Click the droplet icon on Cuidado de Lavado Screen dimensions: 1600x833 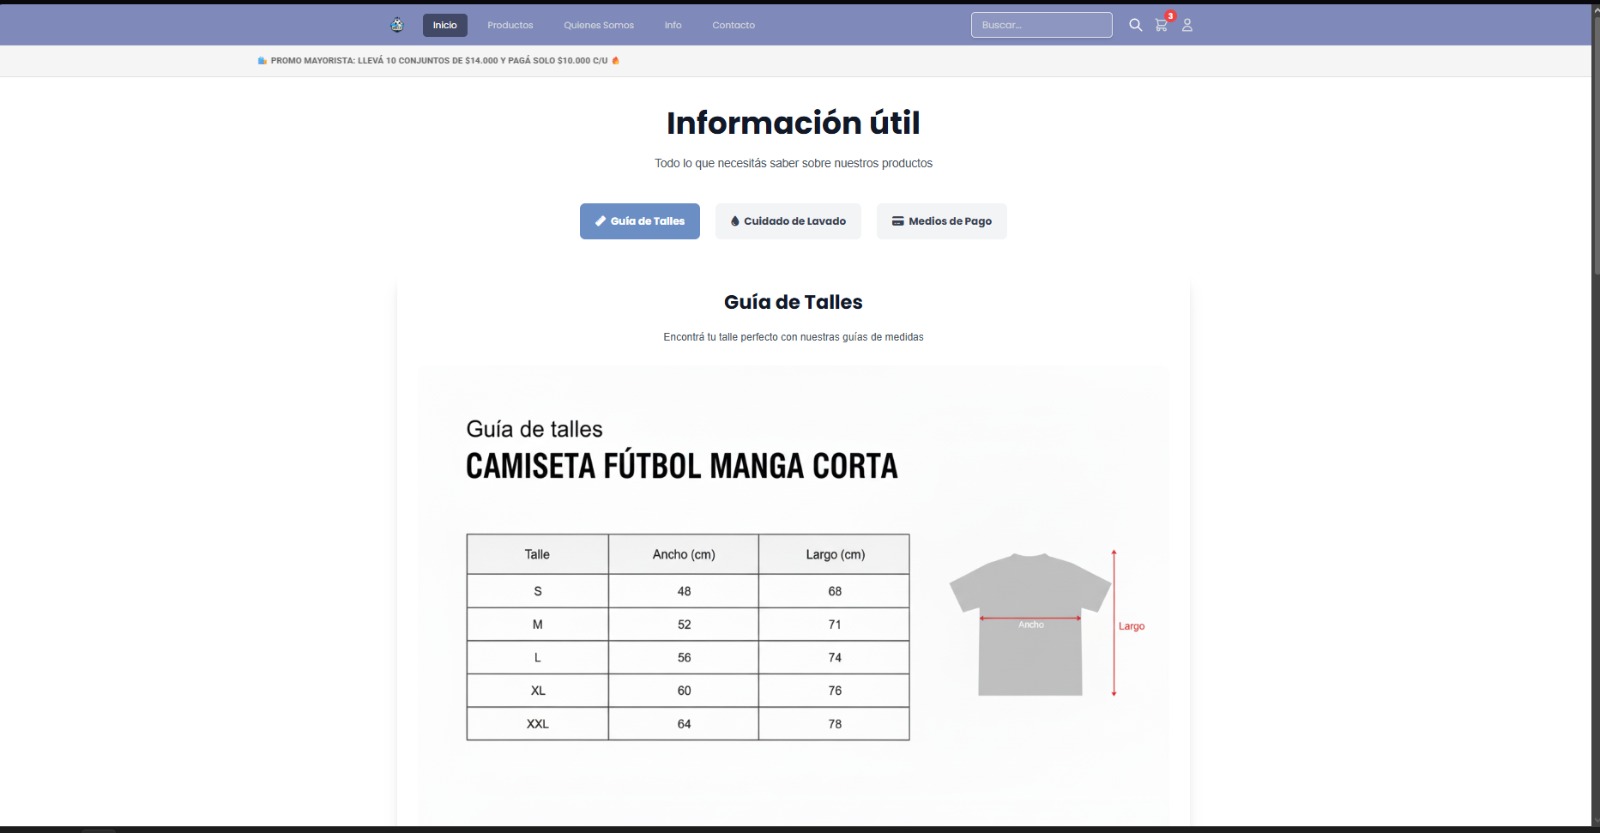(735, 221)
